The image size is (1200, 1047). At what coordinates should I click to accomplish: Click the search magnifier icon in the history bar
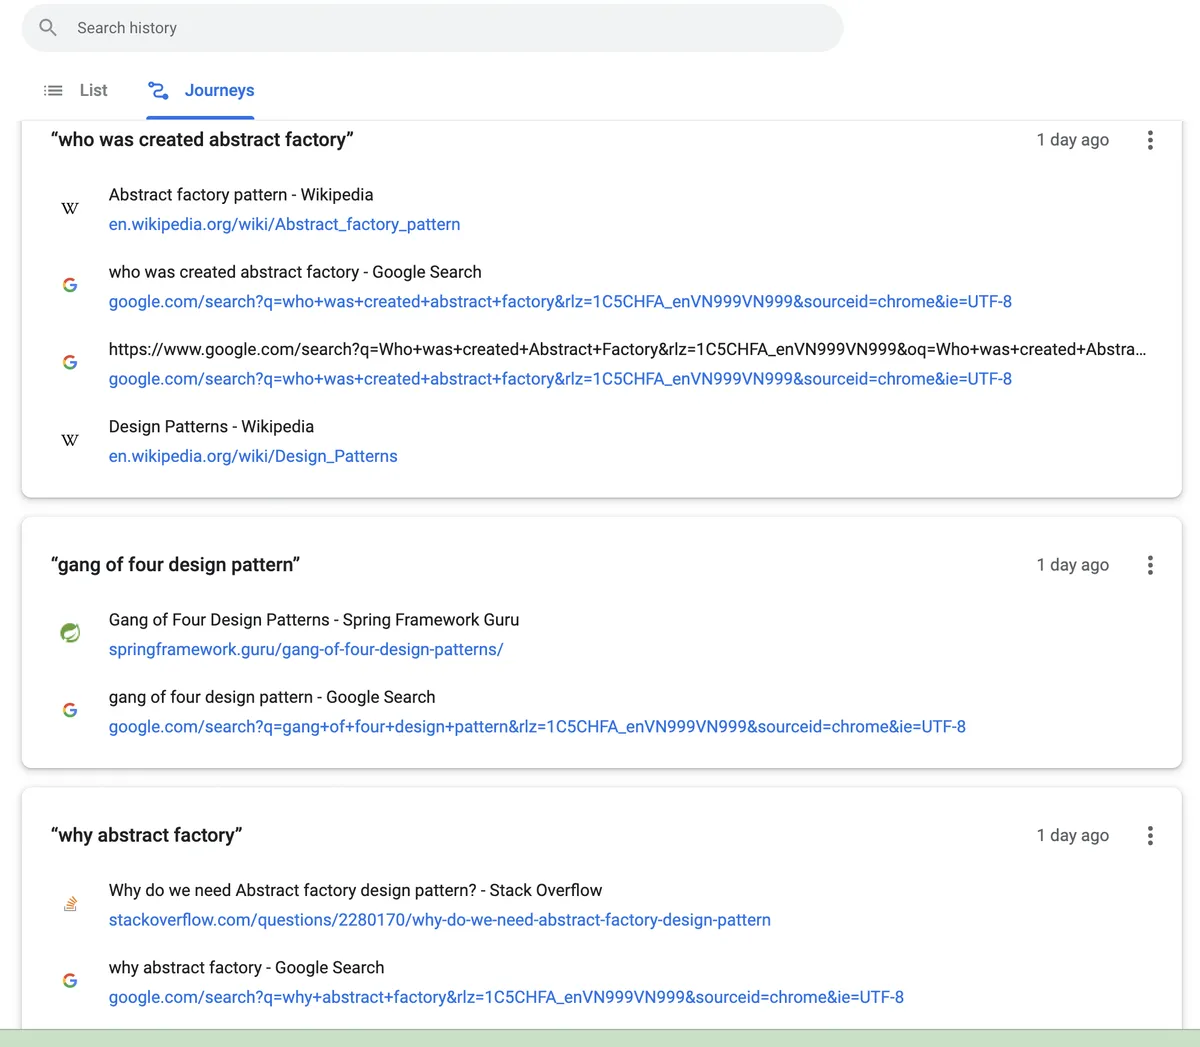click(47, 27)
